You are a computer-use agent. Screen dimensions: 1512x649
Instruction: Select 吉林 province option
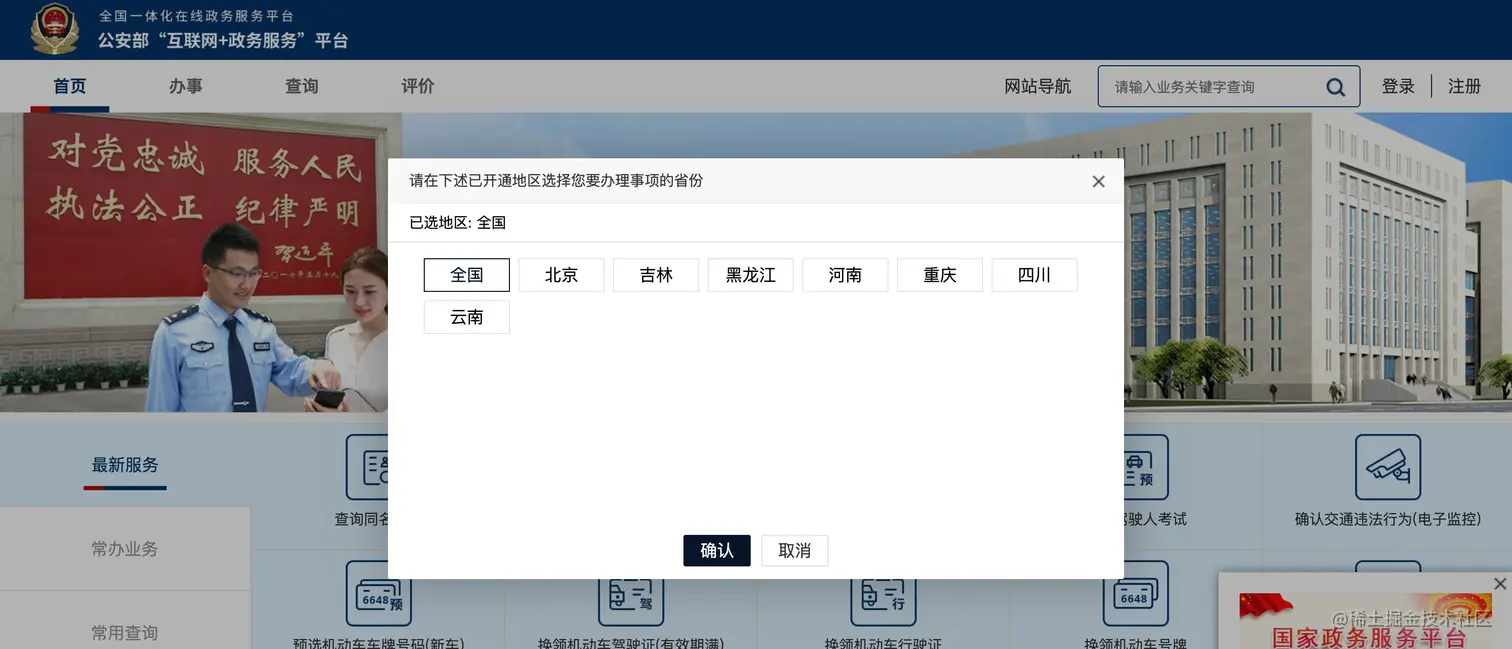click(656, 275)
